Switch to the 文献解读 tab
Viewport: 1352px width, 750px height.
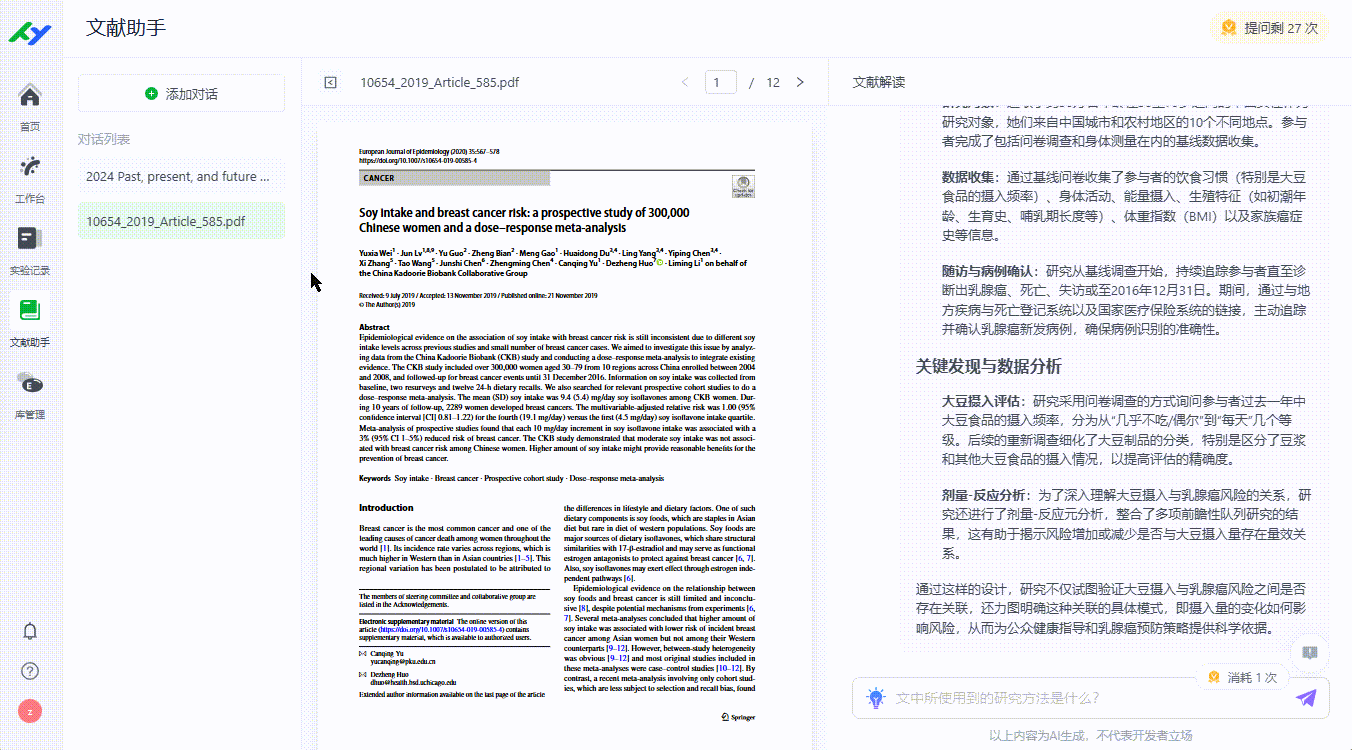pos(878,82)
